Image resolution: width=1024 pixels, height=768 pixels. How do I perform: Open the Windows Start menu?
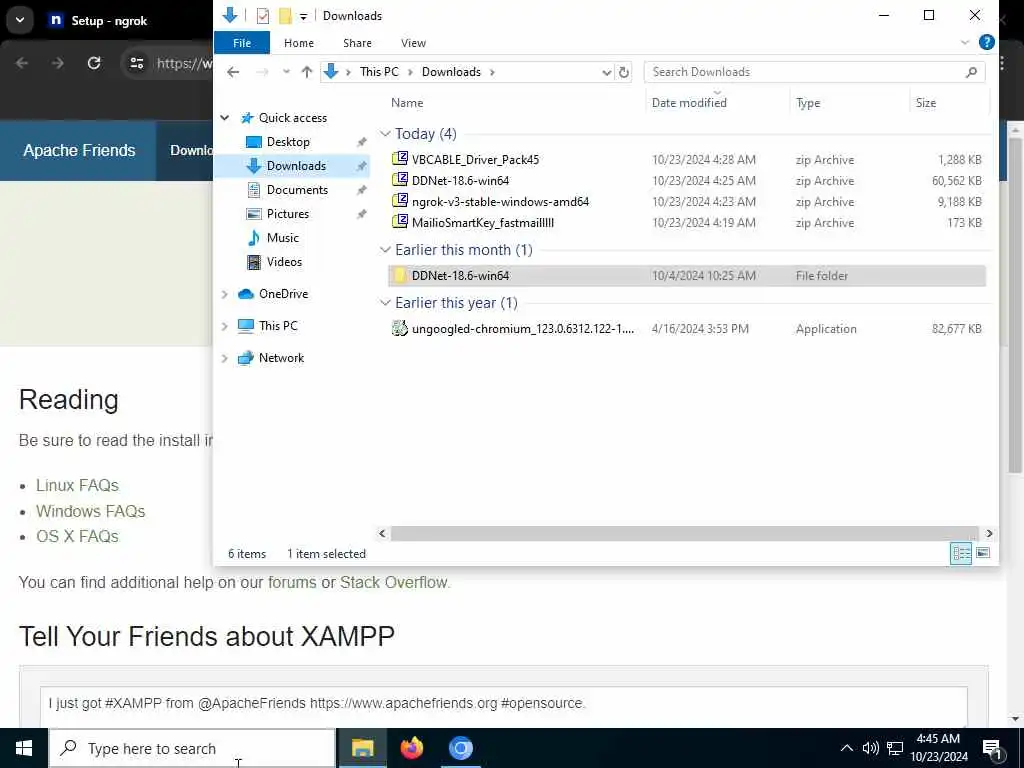tap(24, 748)
